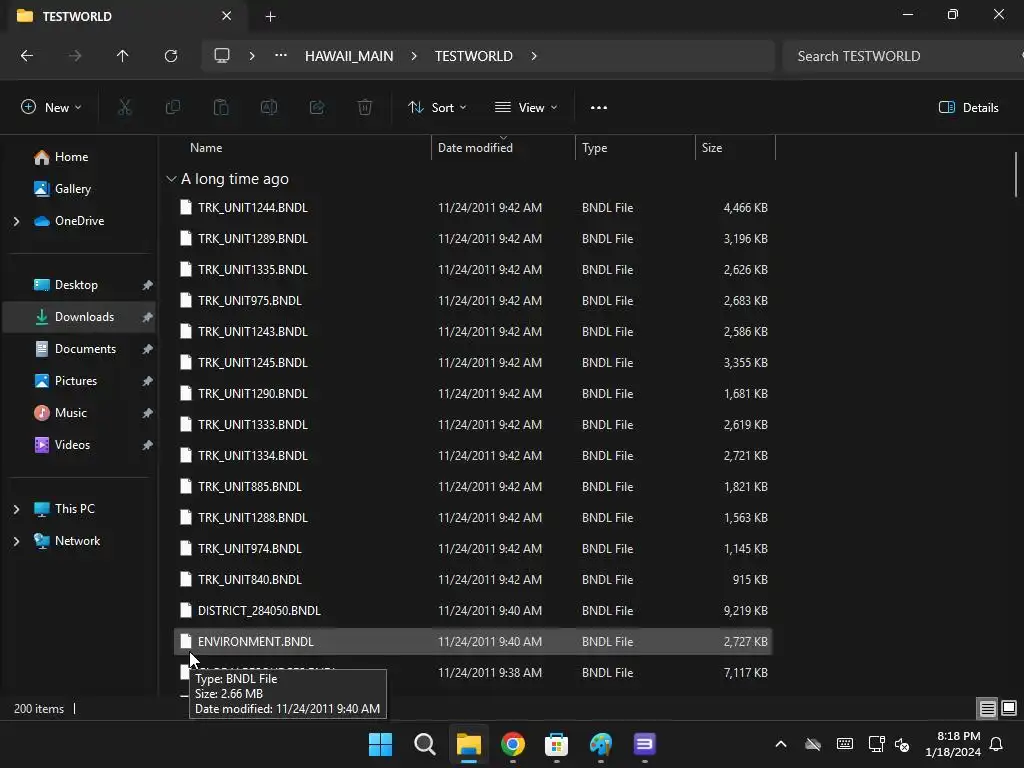The width and height of the screenshot is (1024, 768).
Task: Unpin Desktop from Quick access
Action: click(x=148, y=285)
